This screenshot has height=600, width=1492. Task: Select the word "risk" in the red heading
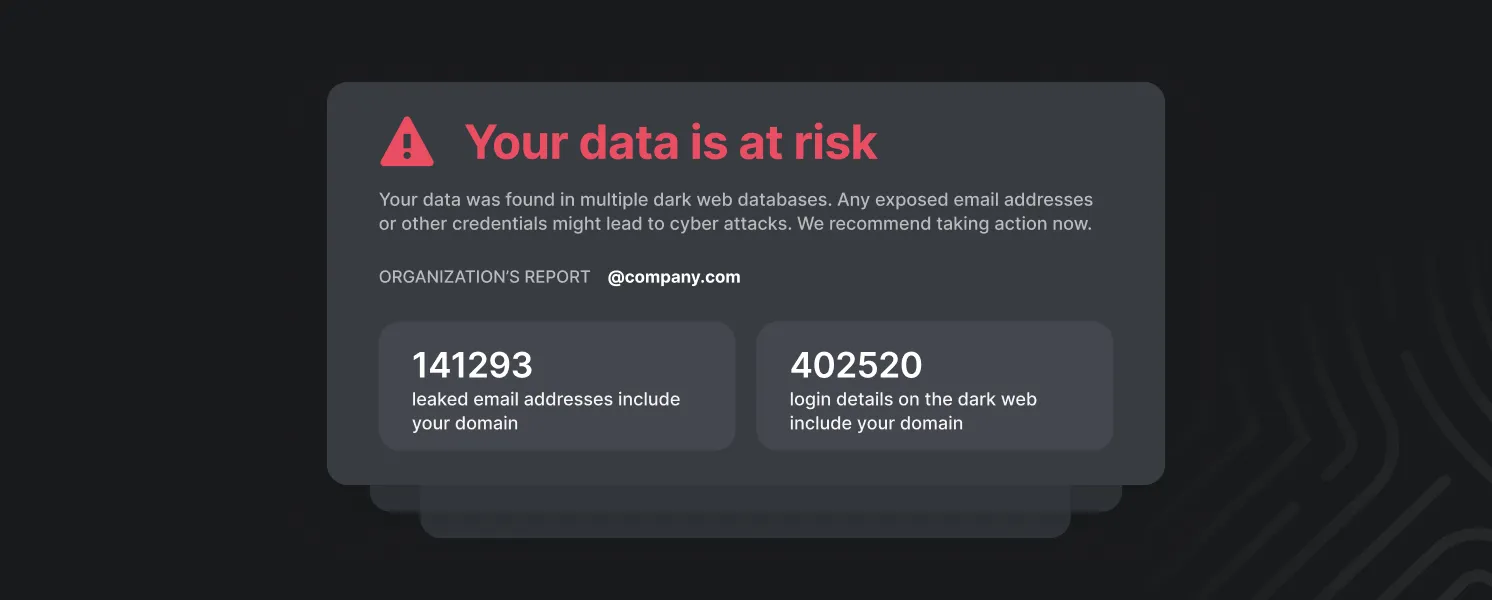(x=835, y=142)
